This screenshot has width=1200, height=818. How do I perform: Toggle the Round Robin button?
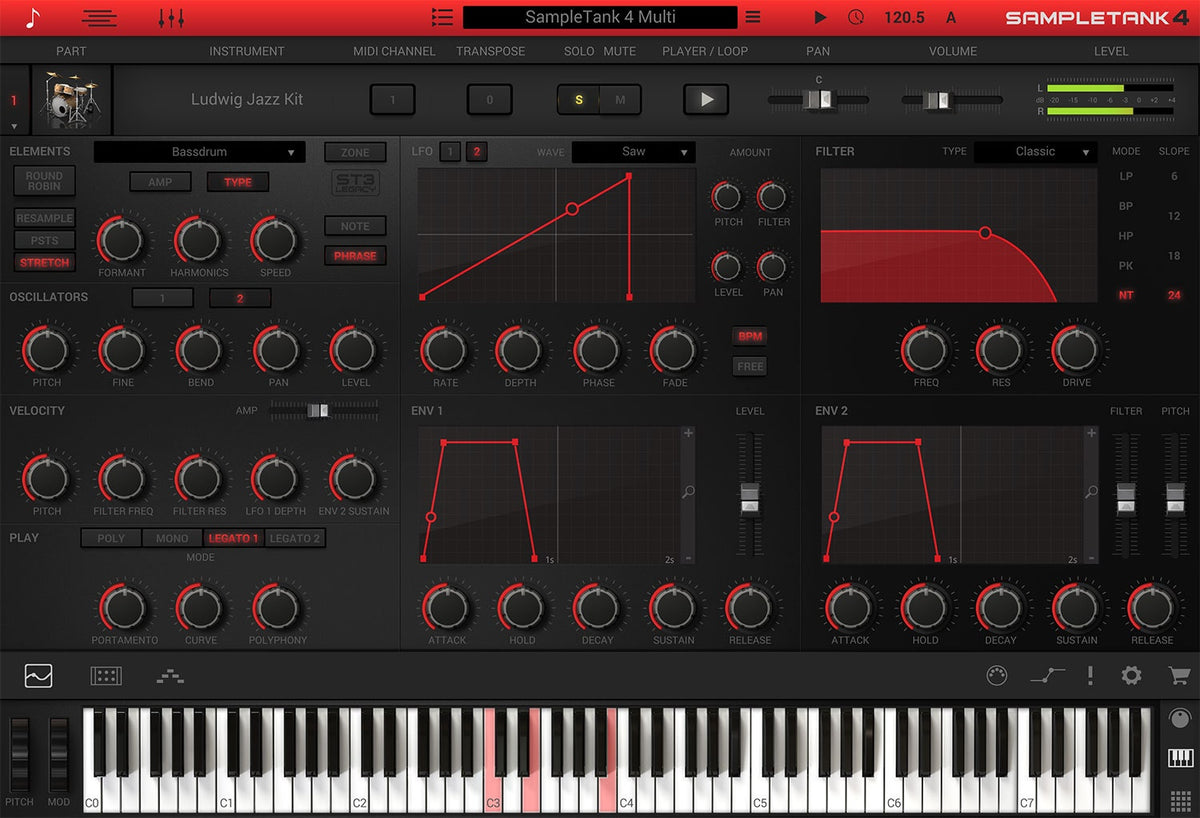(44, 181)
